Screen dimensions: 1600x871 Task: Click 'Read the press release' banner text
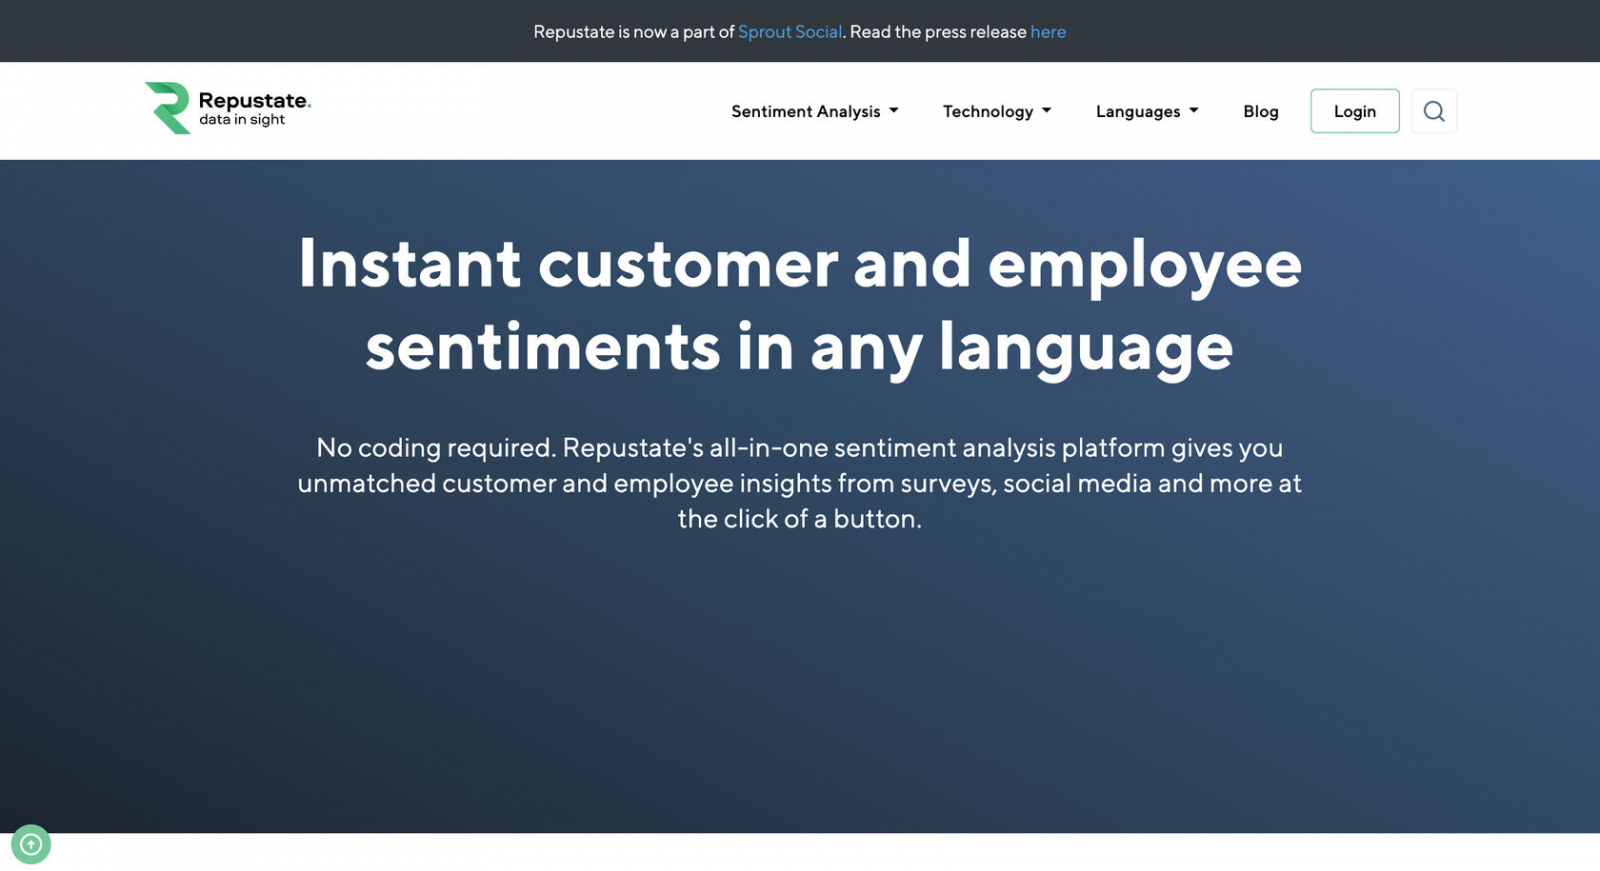pyautogui.click(x=937, y=32)
